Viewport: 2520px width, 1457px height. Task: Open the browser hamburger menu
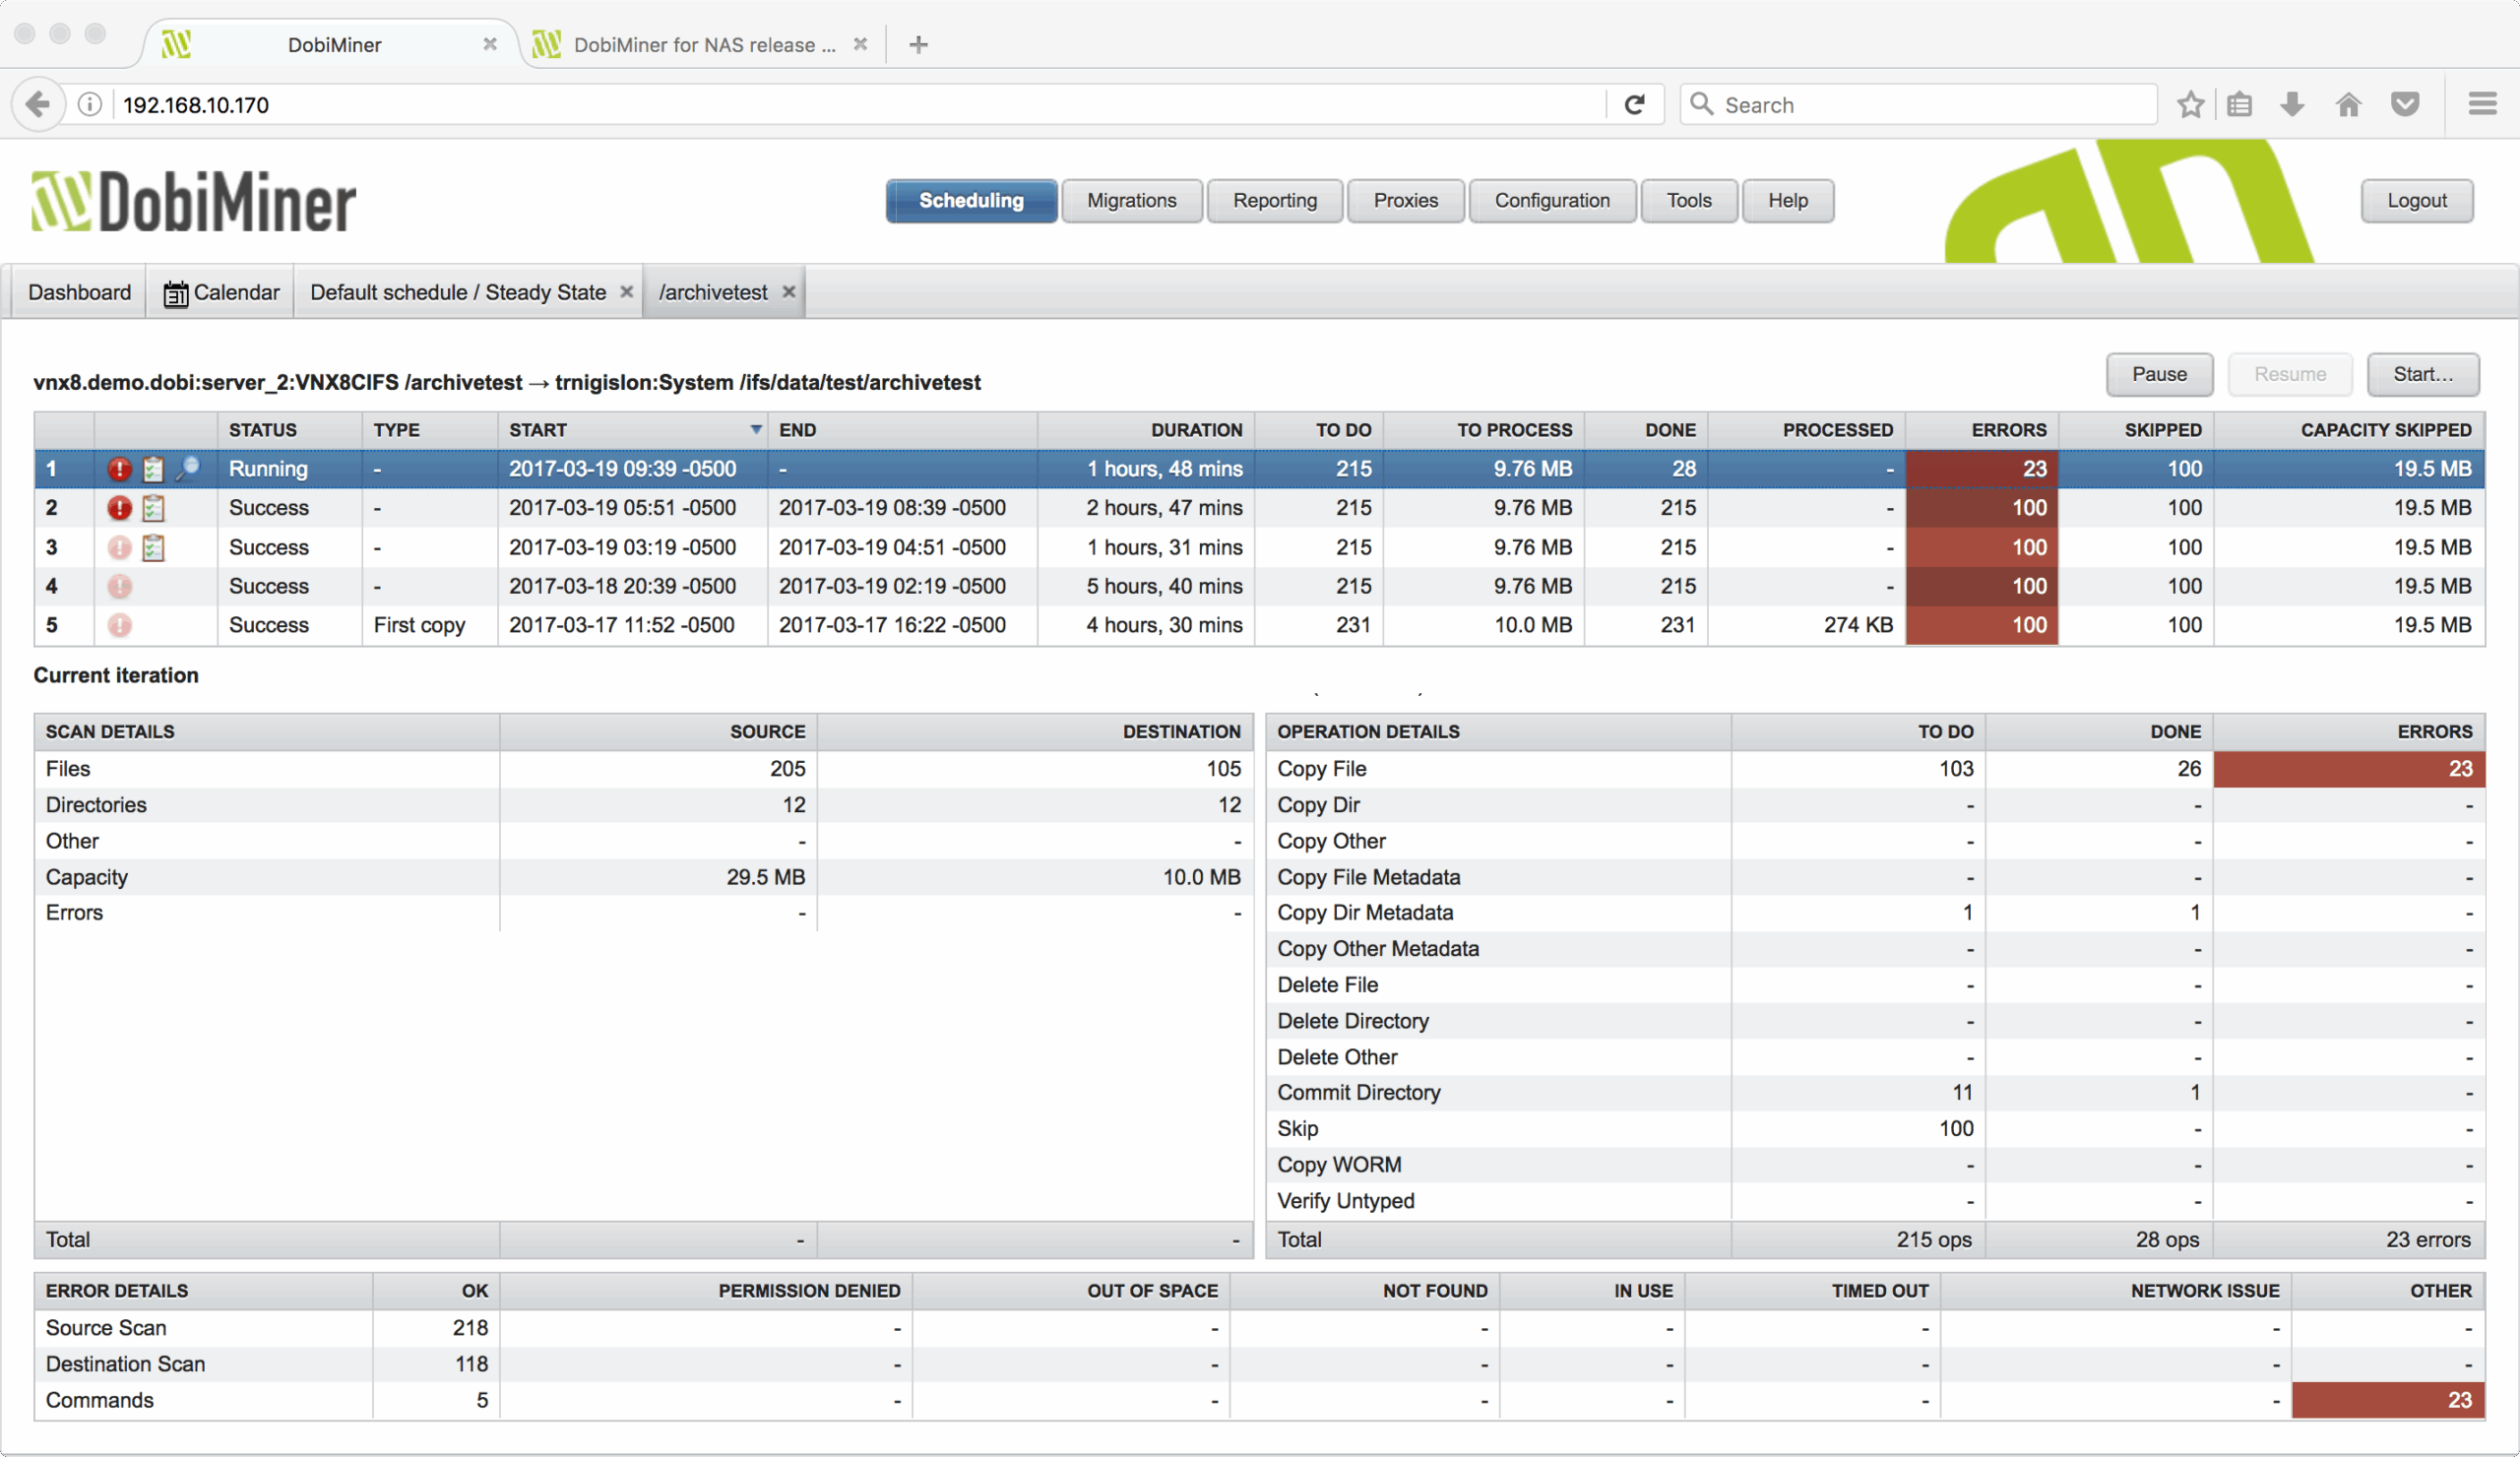pyautogui.click(x=2482, y=105)
